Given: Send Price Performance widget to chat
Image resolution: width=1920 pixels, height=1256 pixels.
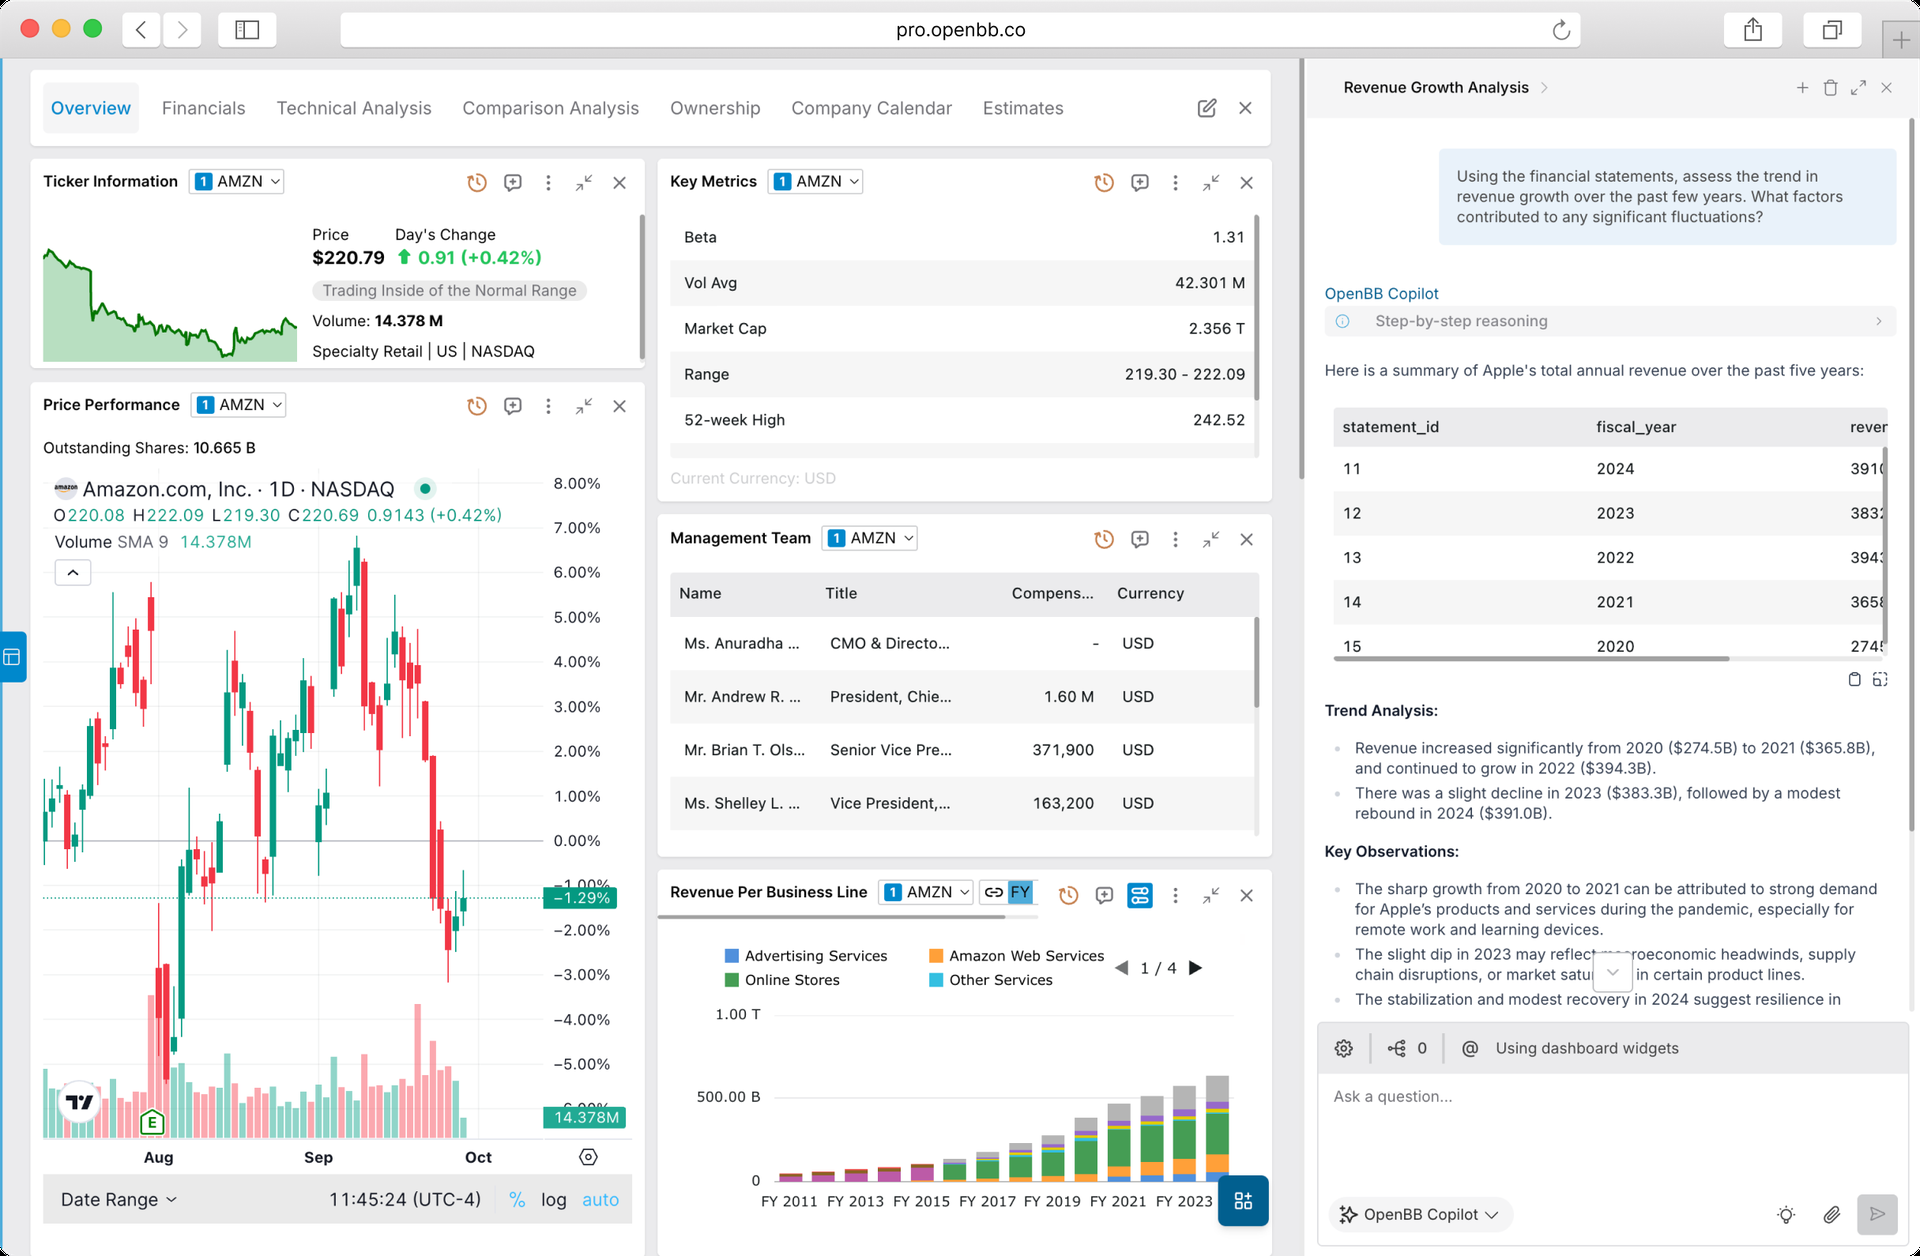Looking at the screenshot, I should pyautogui.click(x=513, y=406).
